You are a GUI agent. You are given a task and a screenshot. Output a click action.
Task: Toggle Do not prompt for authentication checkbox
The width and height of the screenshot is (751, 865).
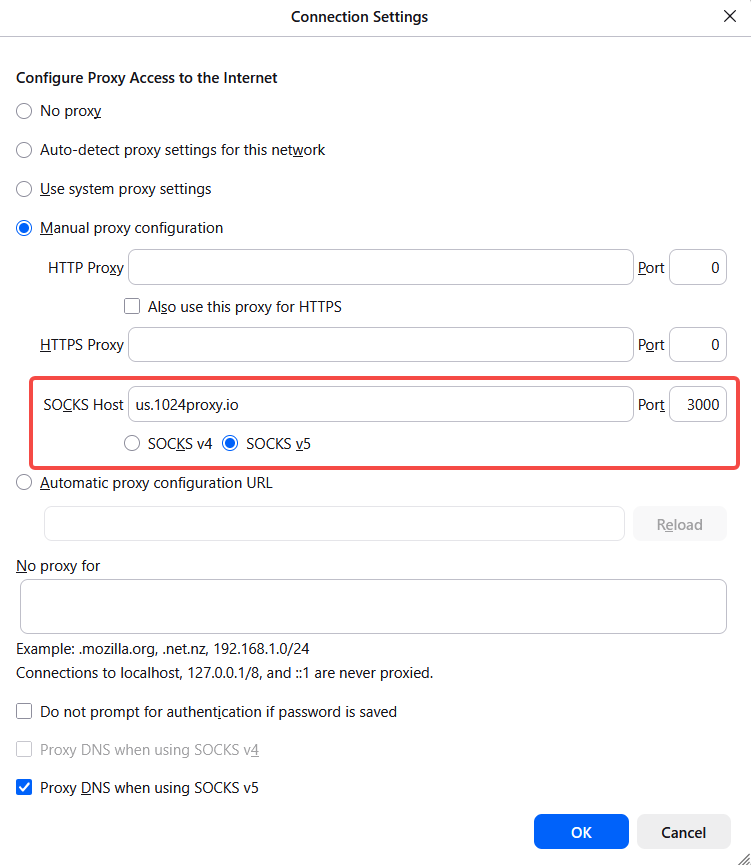pyautogui.click(x=24, y=712)
